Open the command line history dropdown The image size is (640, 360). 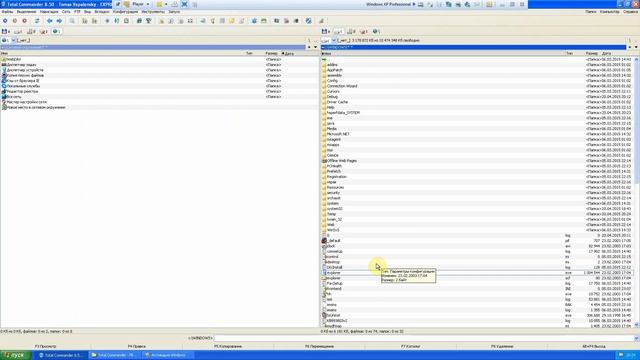[x=637, y=338]
